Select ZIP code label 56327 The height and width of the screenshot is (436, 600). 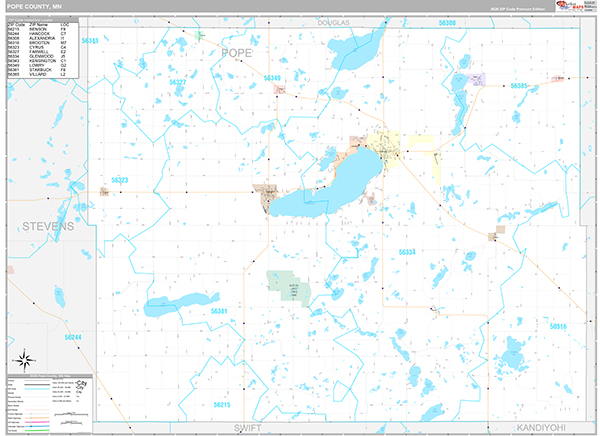click(178, 82)
